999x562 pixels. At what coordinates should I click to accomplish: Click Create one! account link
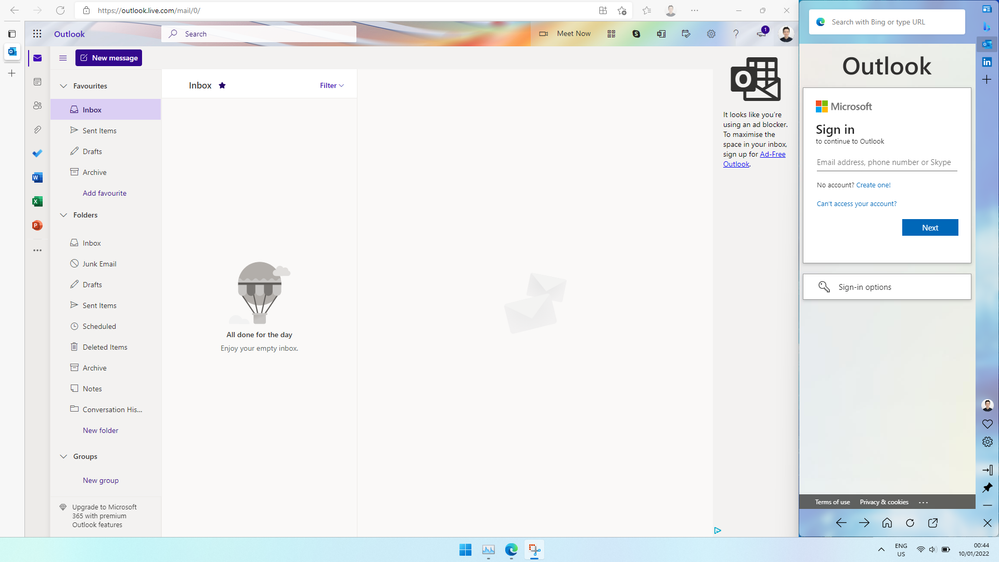(x=873, y=185)
